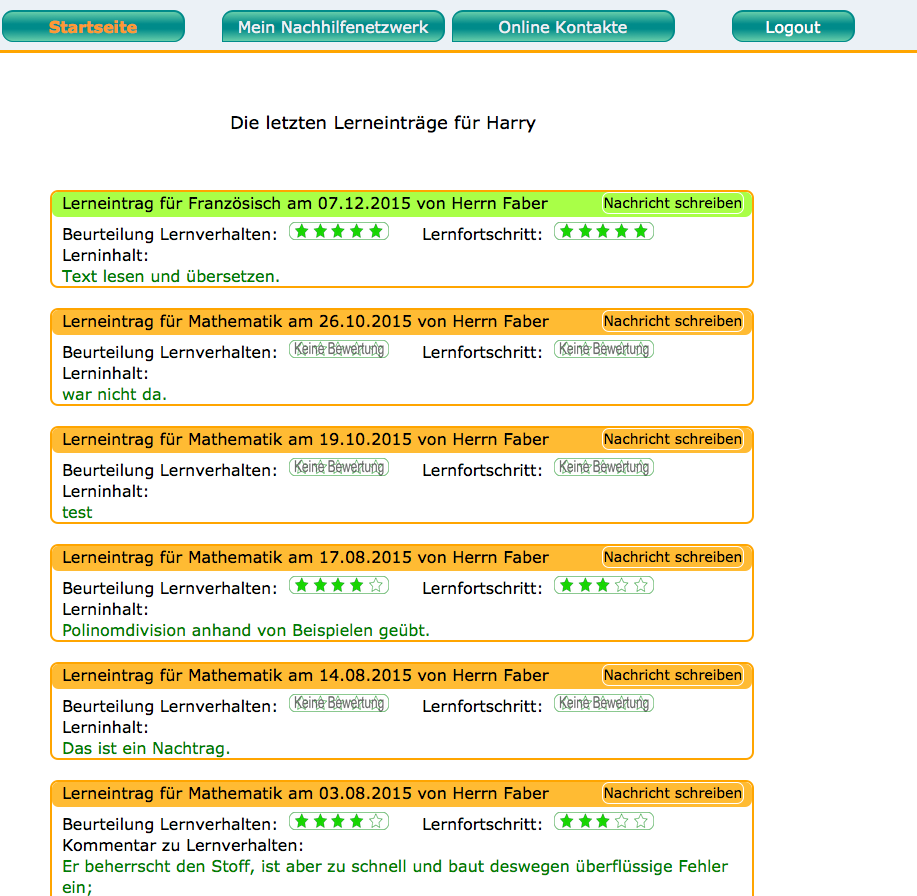Screen dimensions: 917x896
Task: Click Lernverhalten stars for 03.08.2015 entry
Action: click(x=339, y=821)
